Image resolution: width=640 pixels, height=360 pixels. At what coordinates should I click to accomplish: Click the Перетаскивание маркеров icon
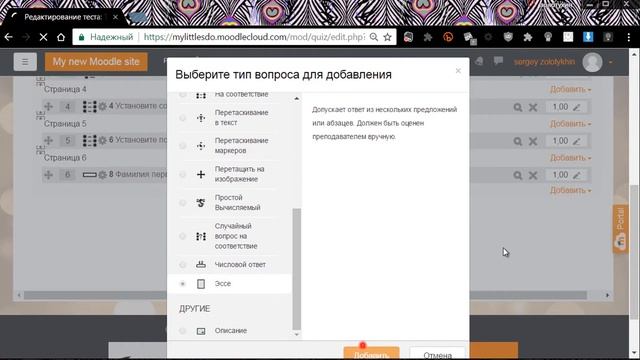pos(201,146)
